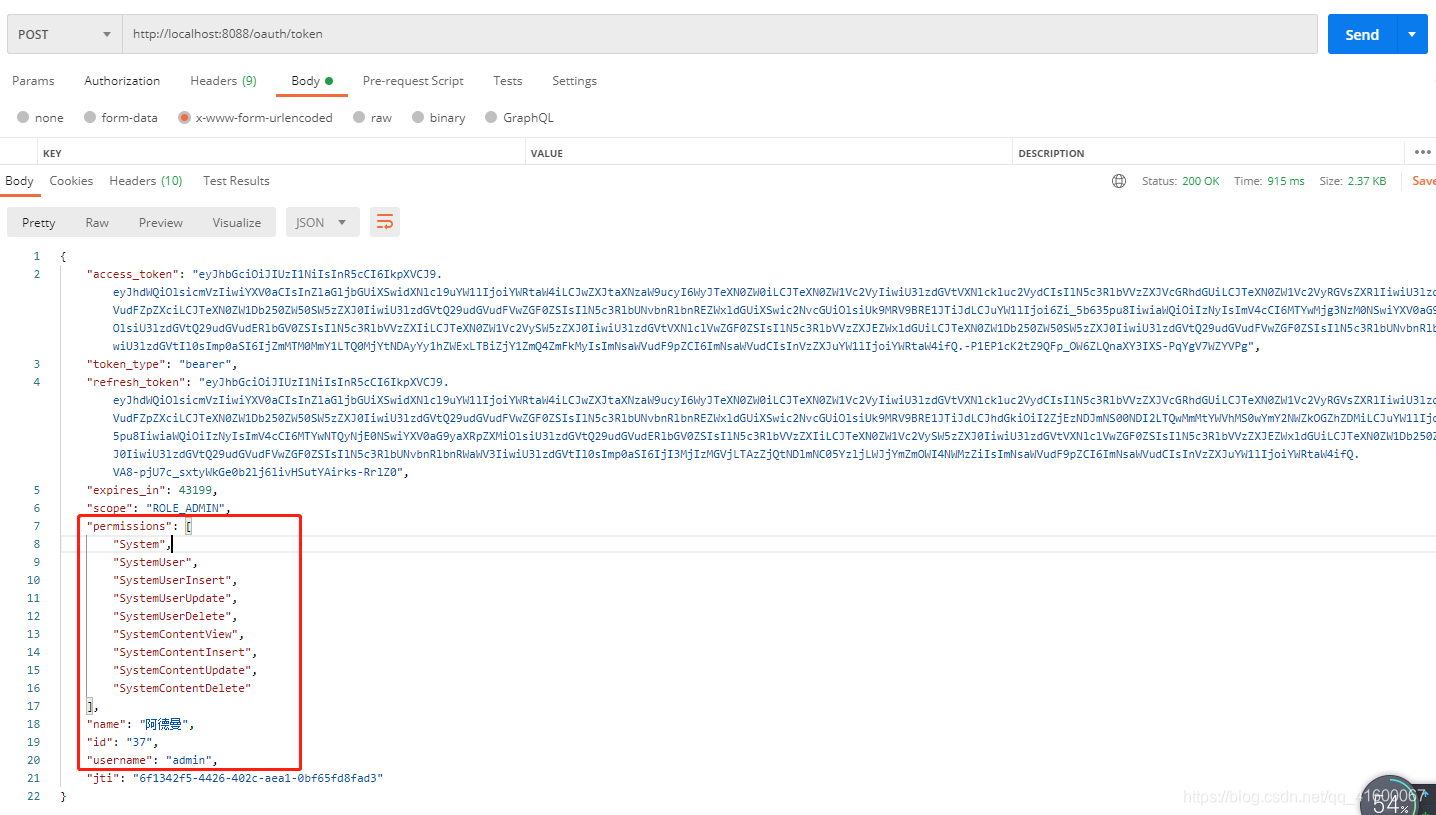Click the DESCRIPTION column header
This screenshot has width=1436, height=815.
point(1051,153)
